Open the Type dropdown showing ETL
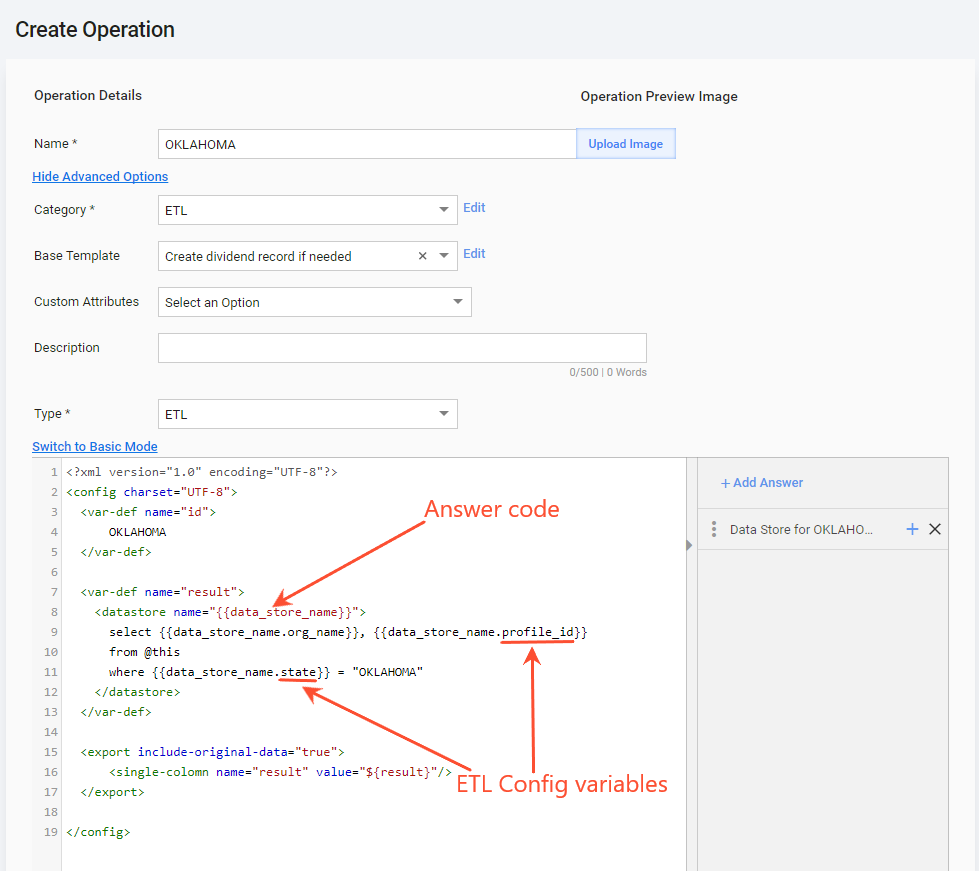 pyautogui.click(x=307, y=414)
